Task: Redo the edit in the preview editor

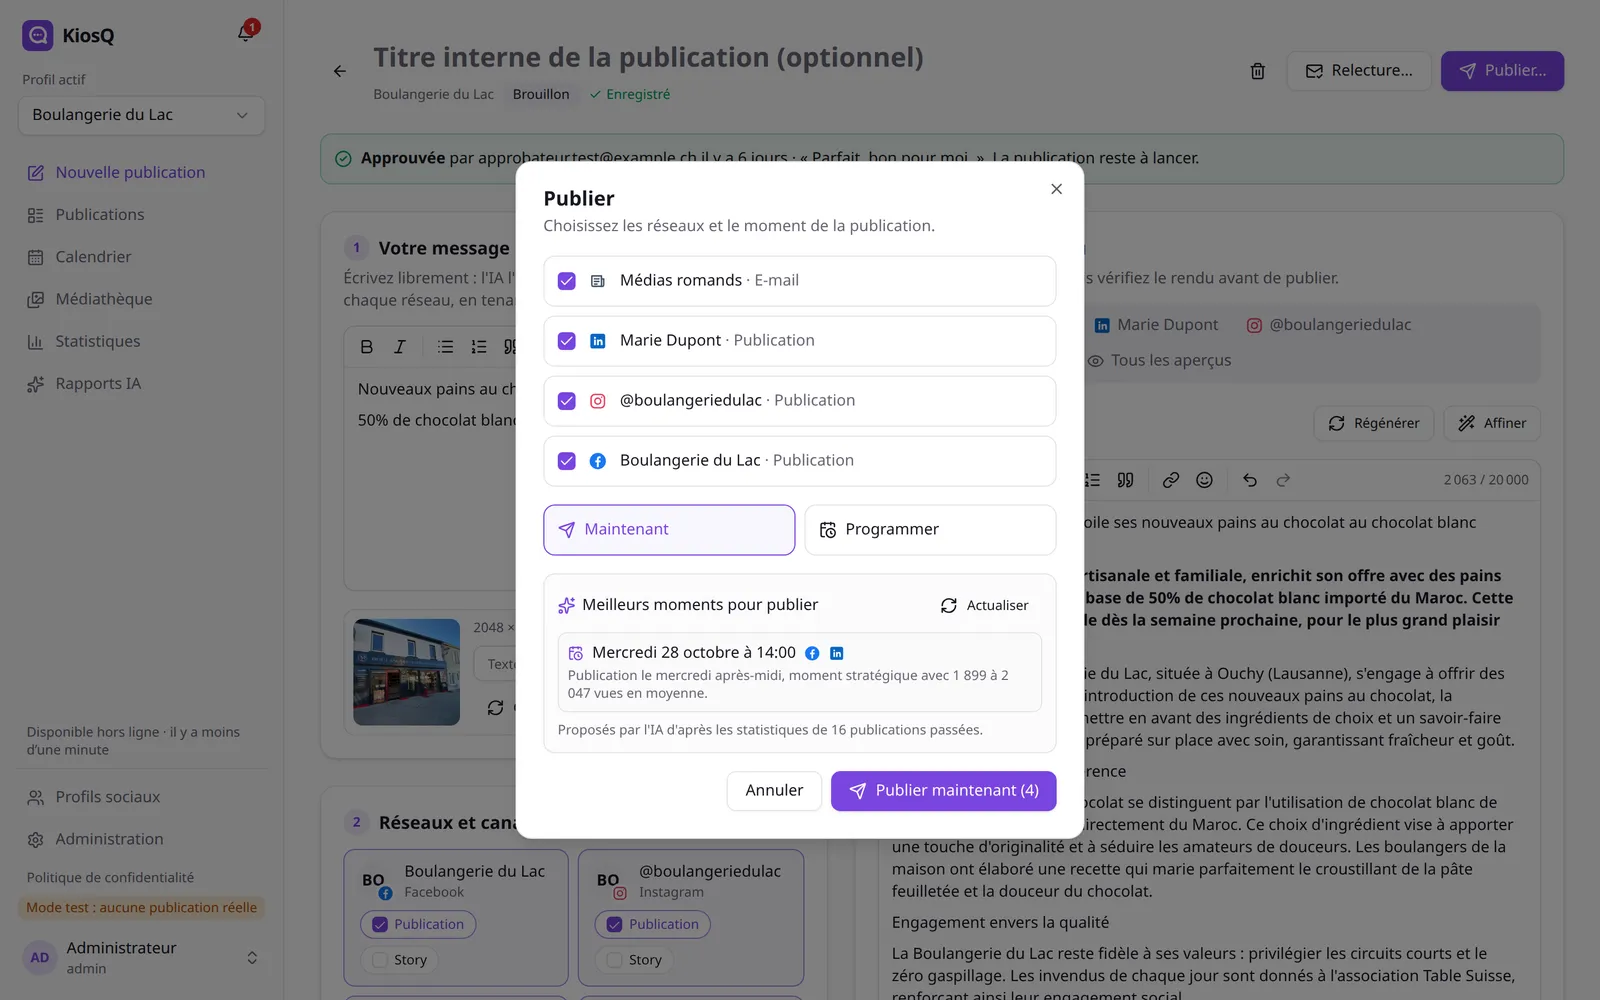Action: 1283,480
